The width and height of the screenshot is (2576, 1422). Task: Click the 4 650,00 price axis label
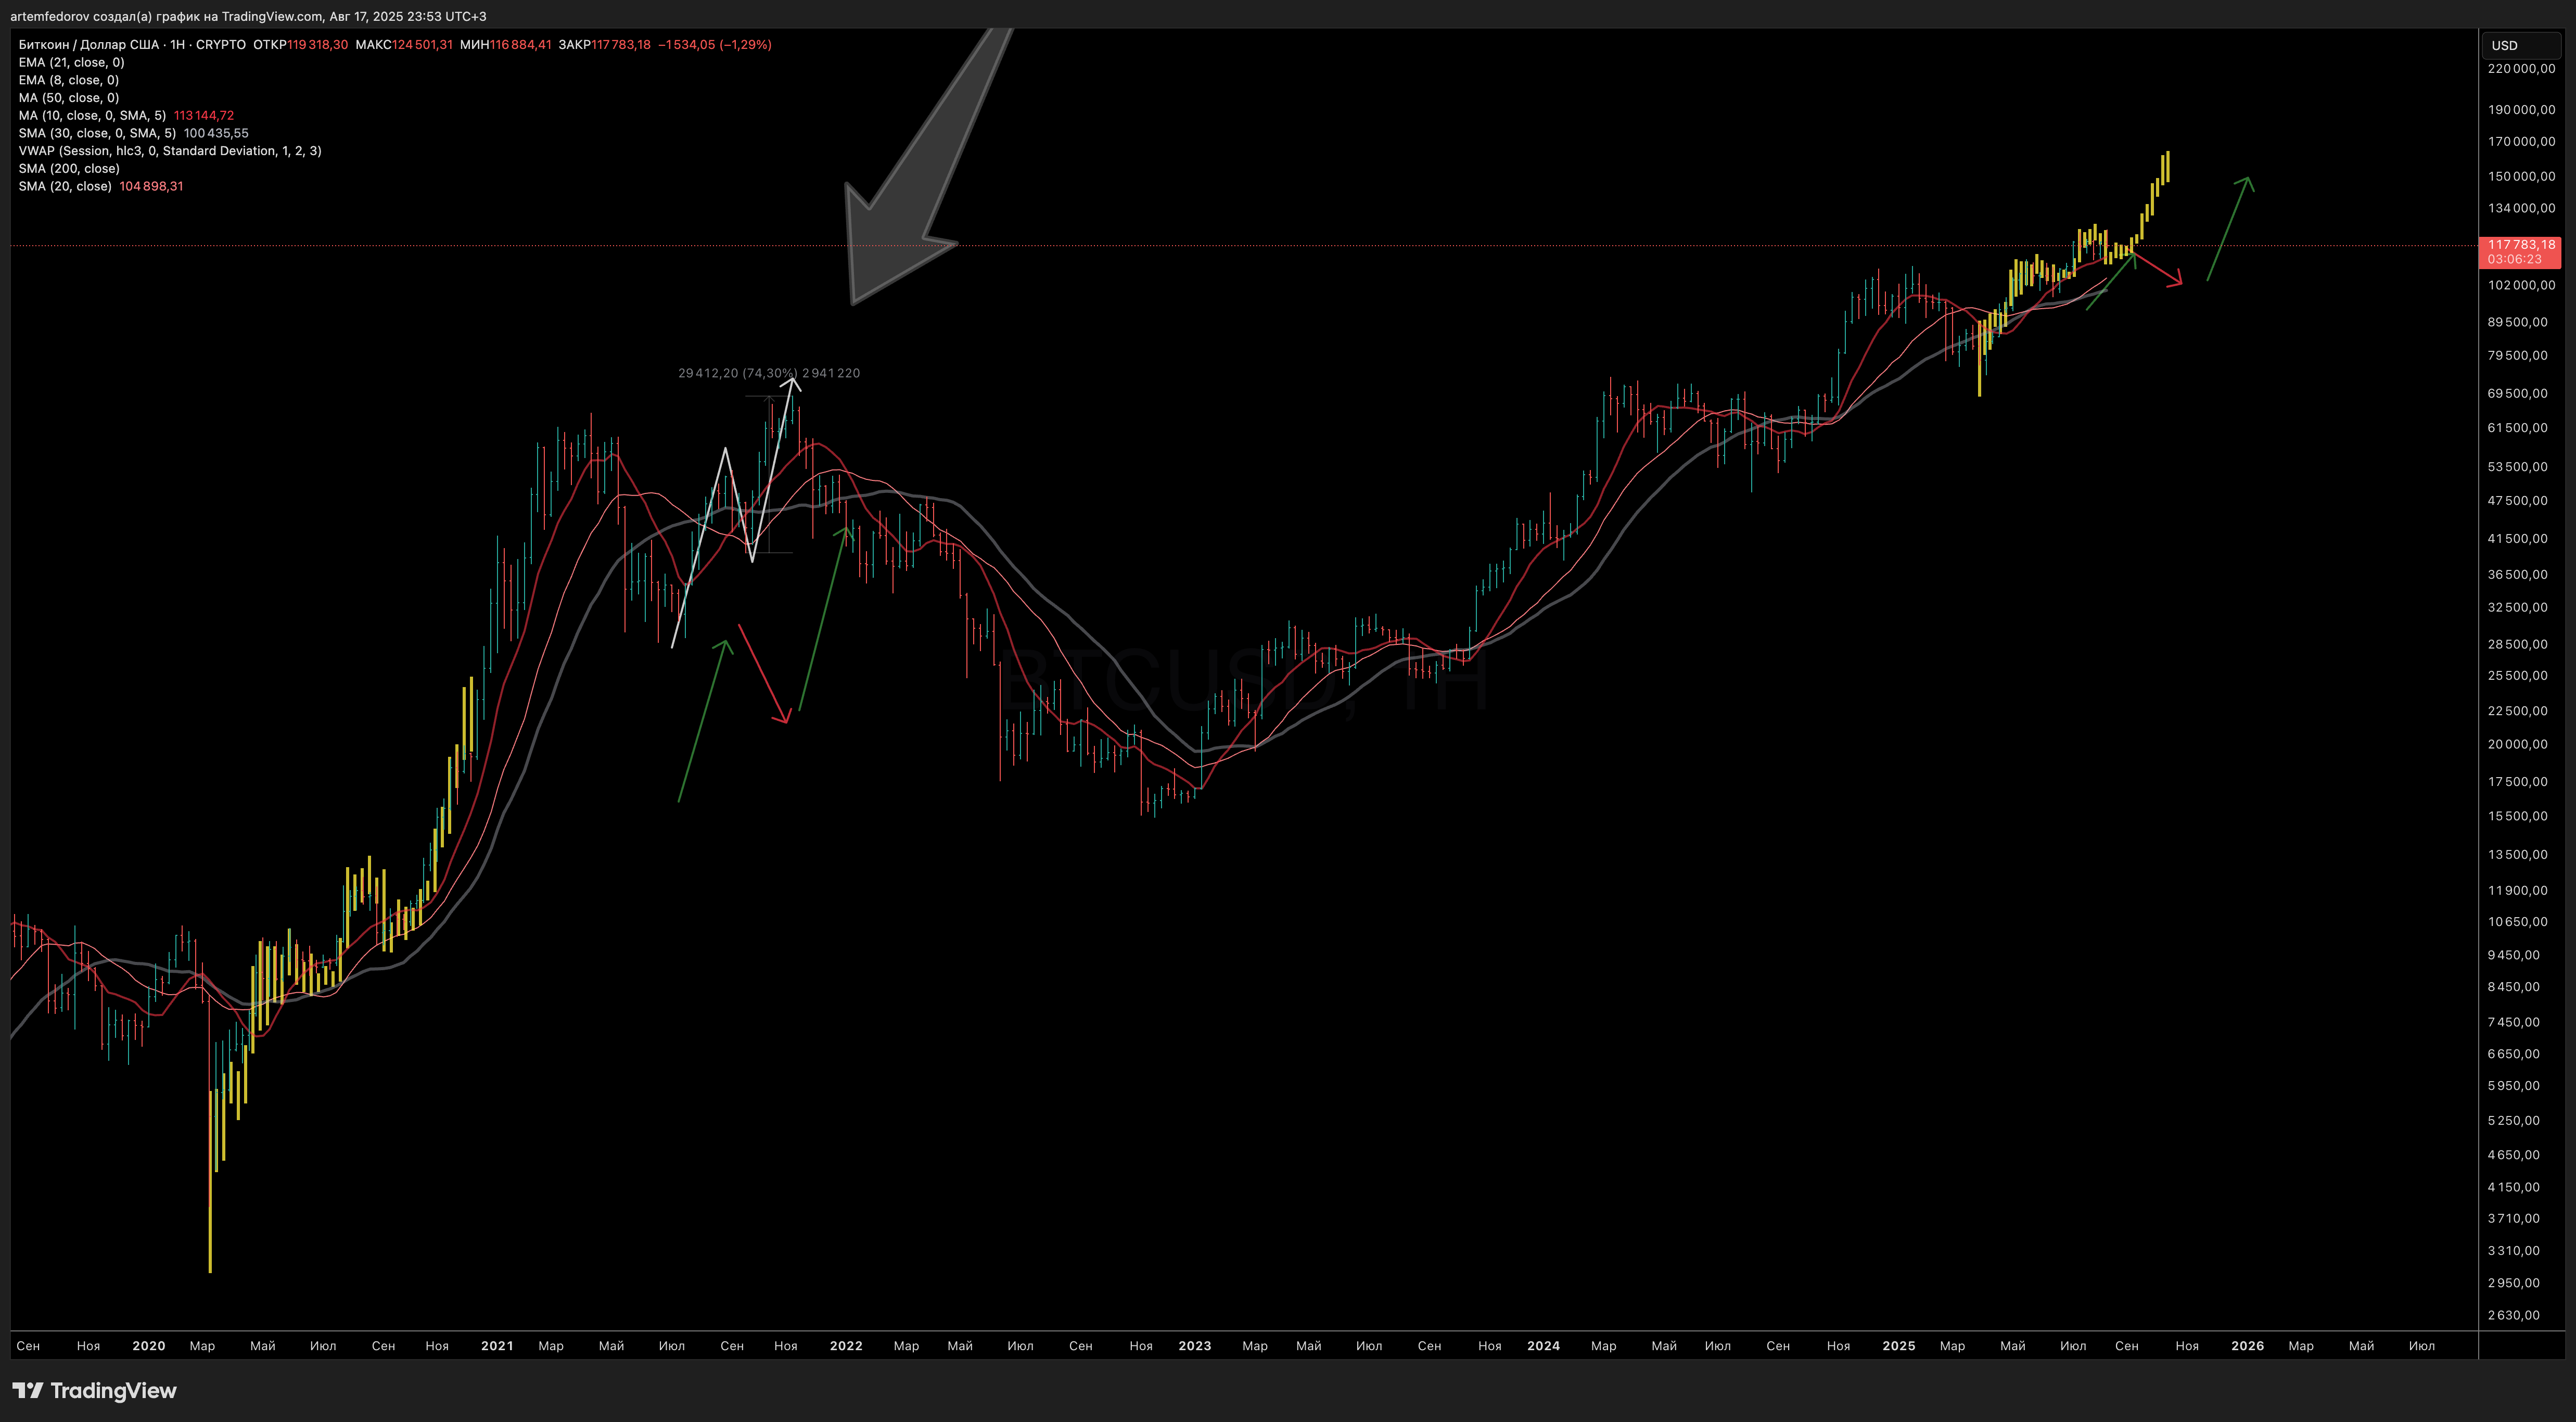[2514, 1156]
